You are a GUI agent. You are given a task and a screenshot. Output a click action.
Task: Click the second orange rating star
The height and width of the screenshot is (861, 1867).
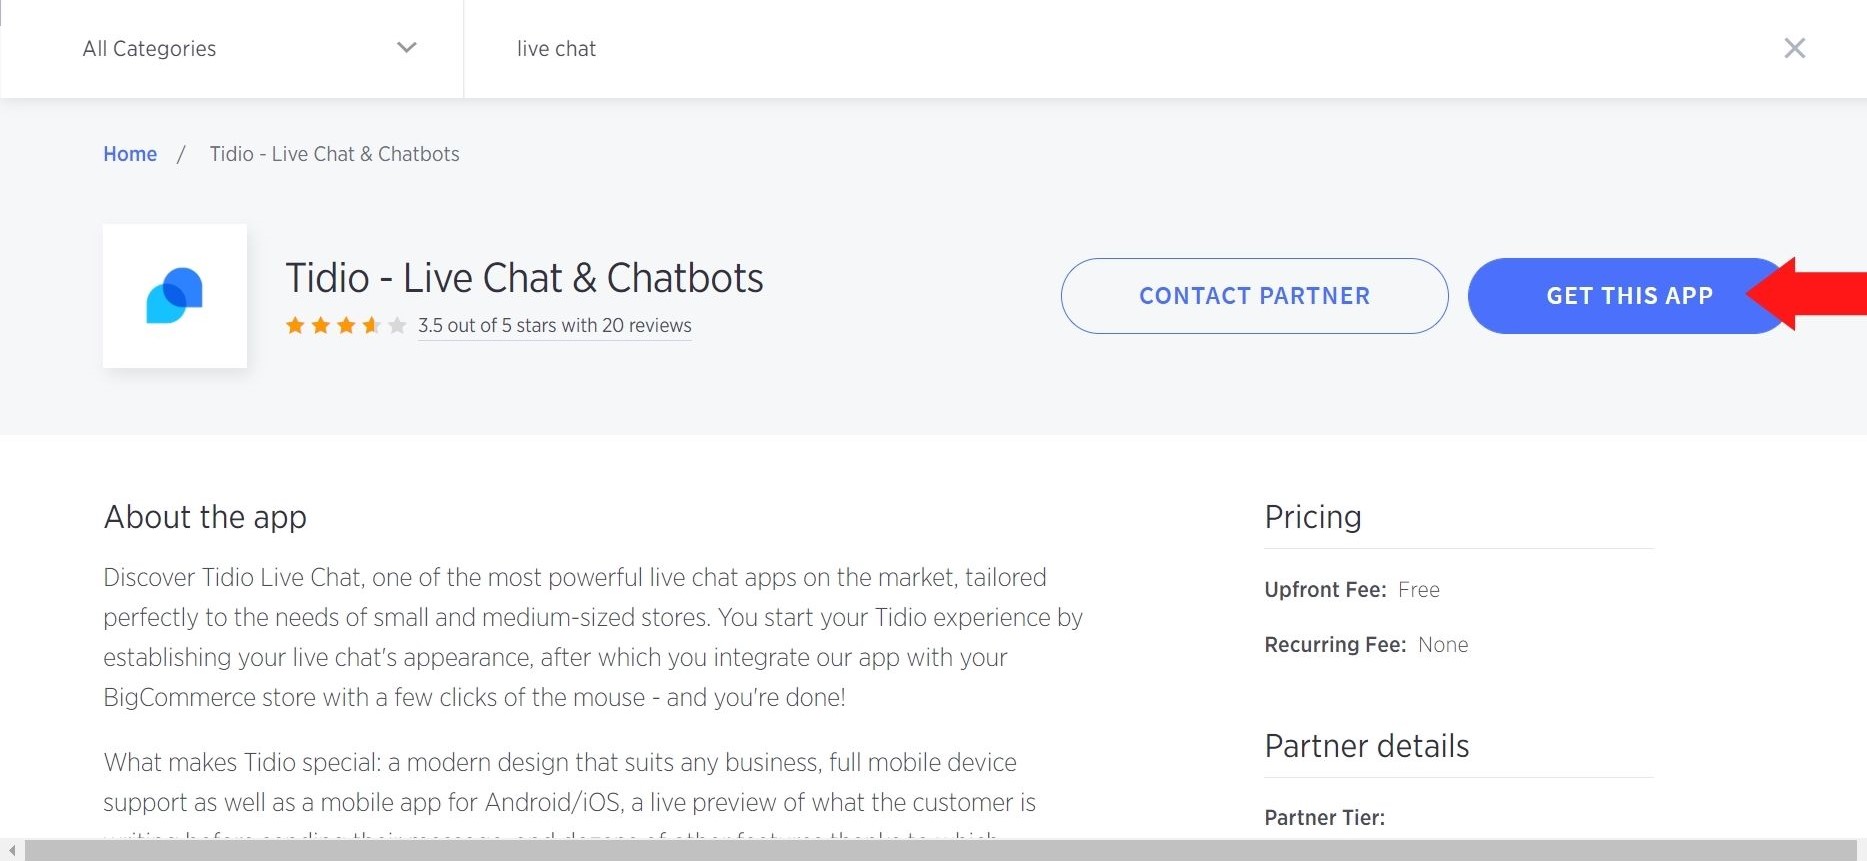(321, 325)
